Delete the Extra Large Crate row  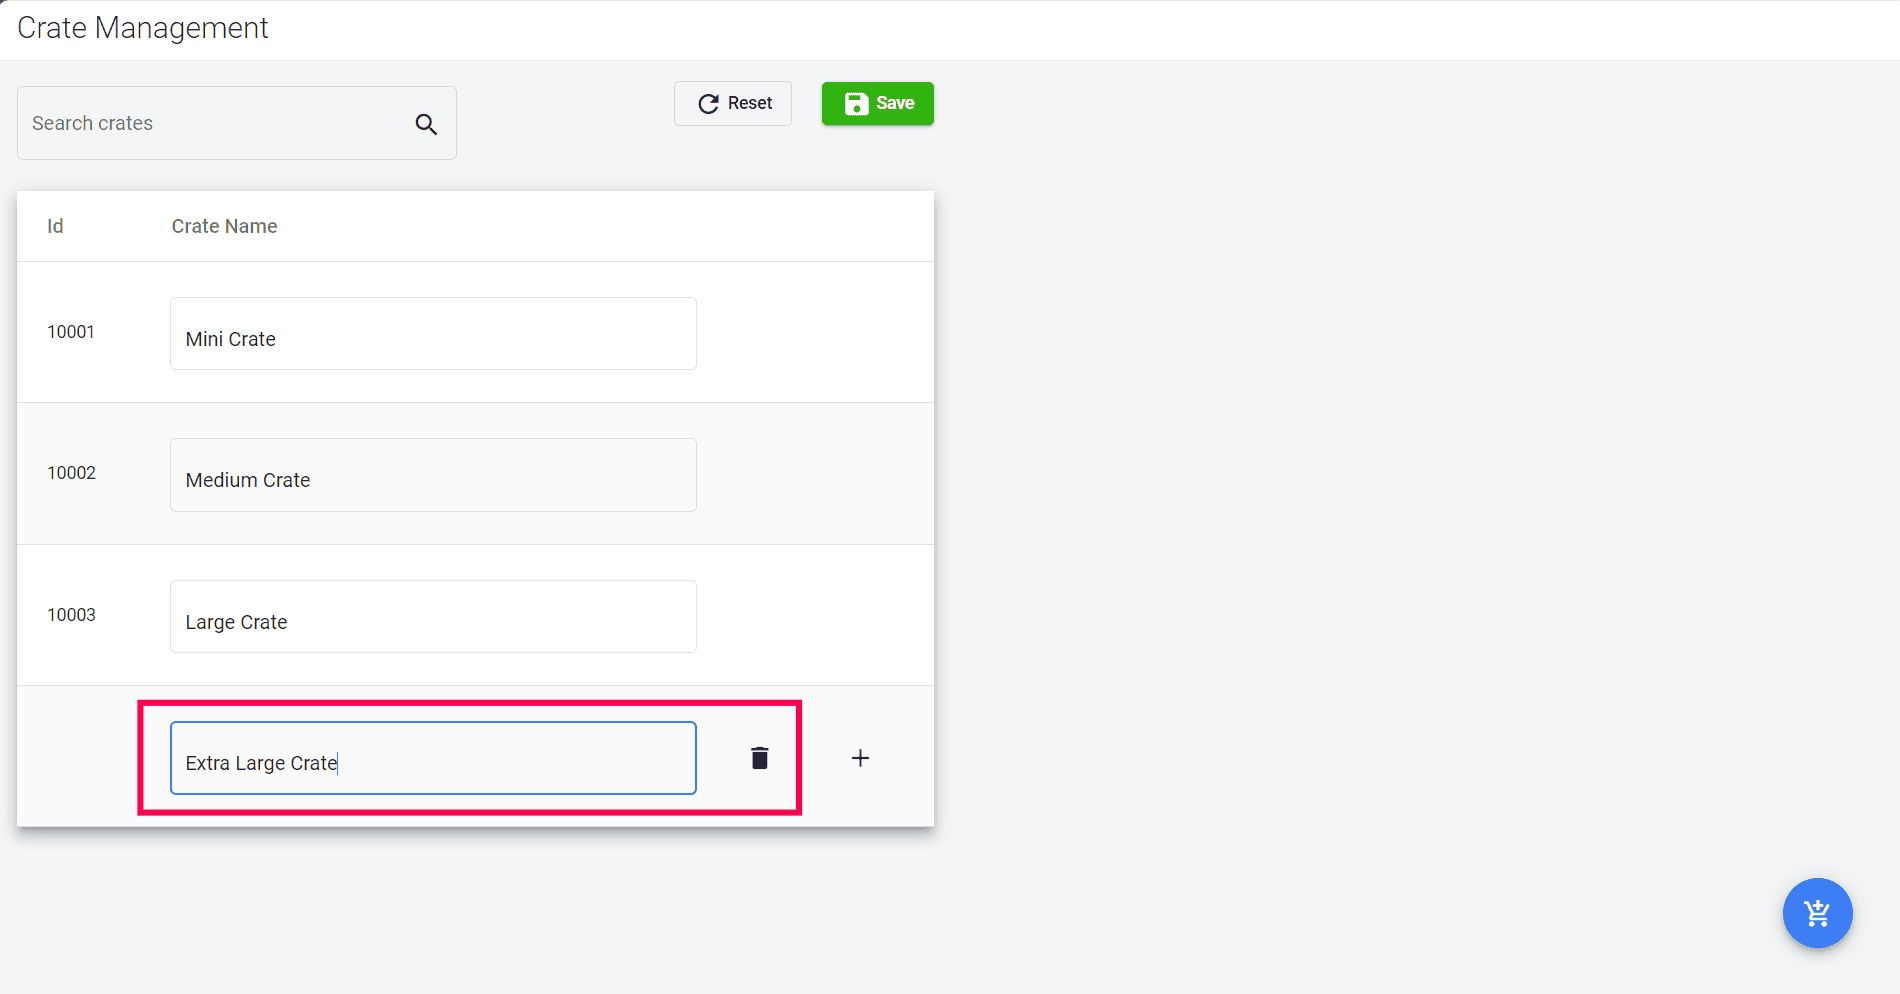760,758
